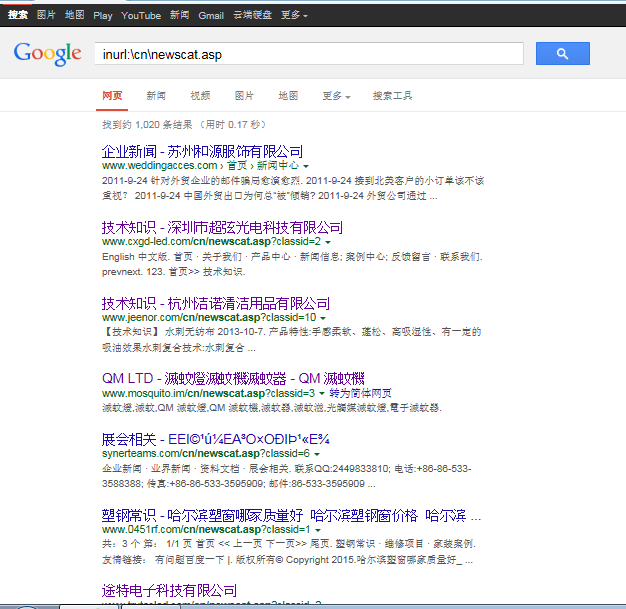Expand 更多 dropdown in the top black bar
Viewport: 626px width, 609px height.
294,15
